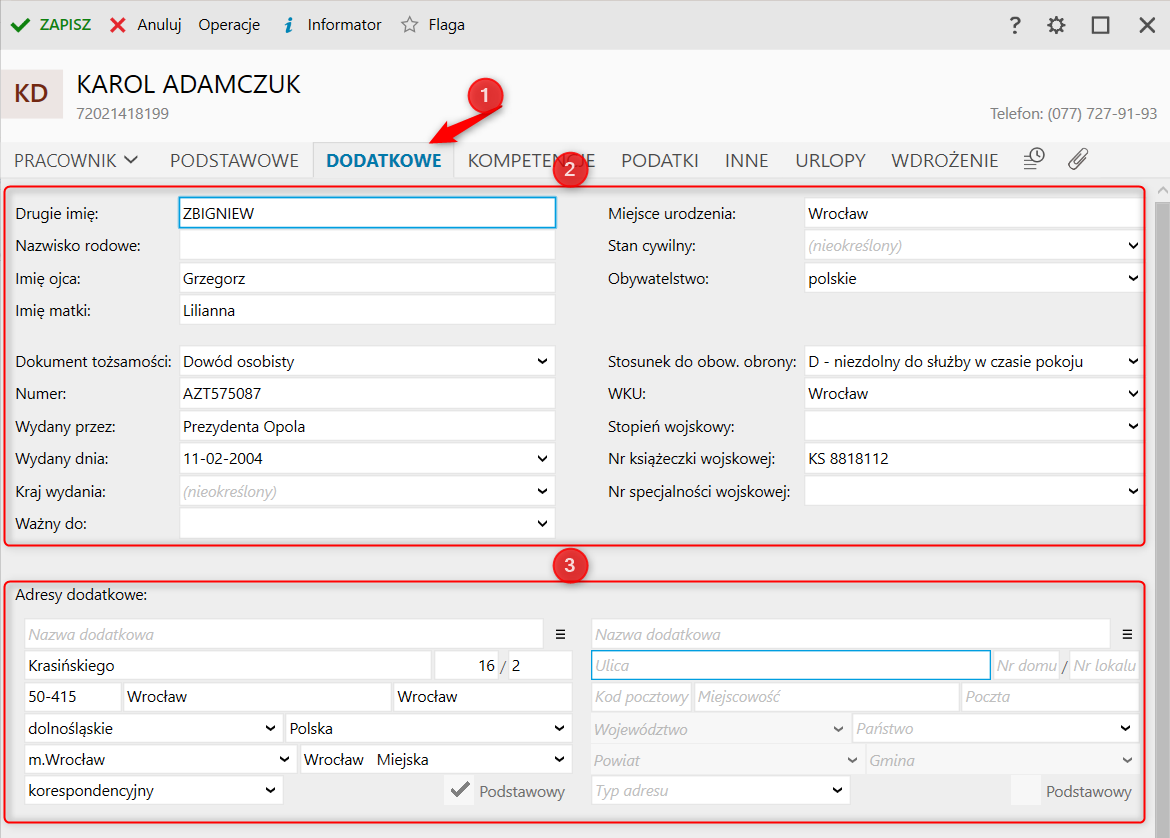Open Nr specjalności wojskowej dropdown

[1133, 491]
